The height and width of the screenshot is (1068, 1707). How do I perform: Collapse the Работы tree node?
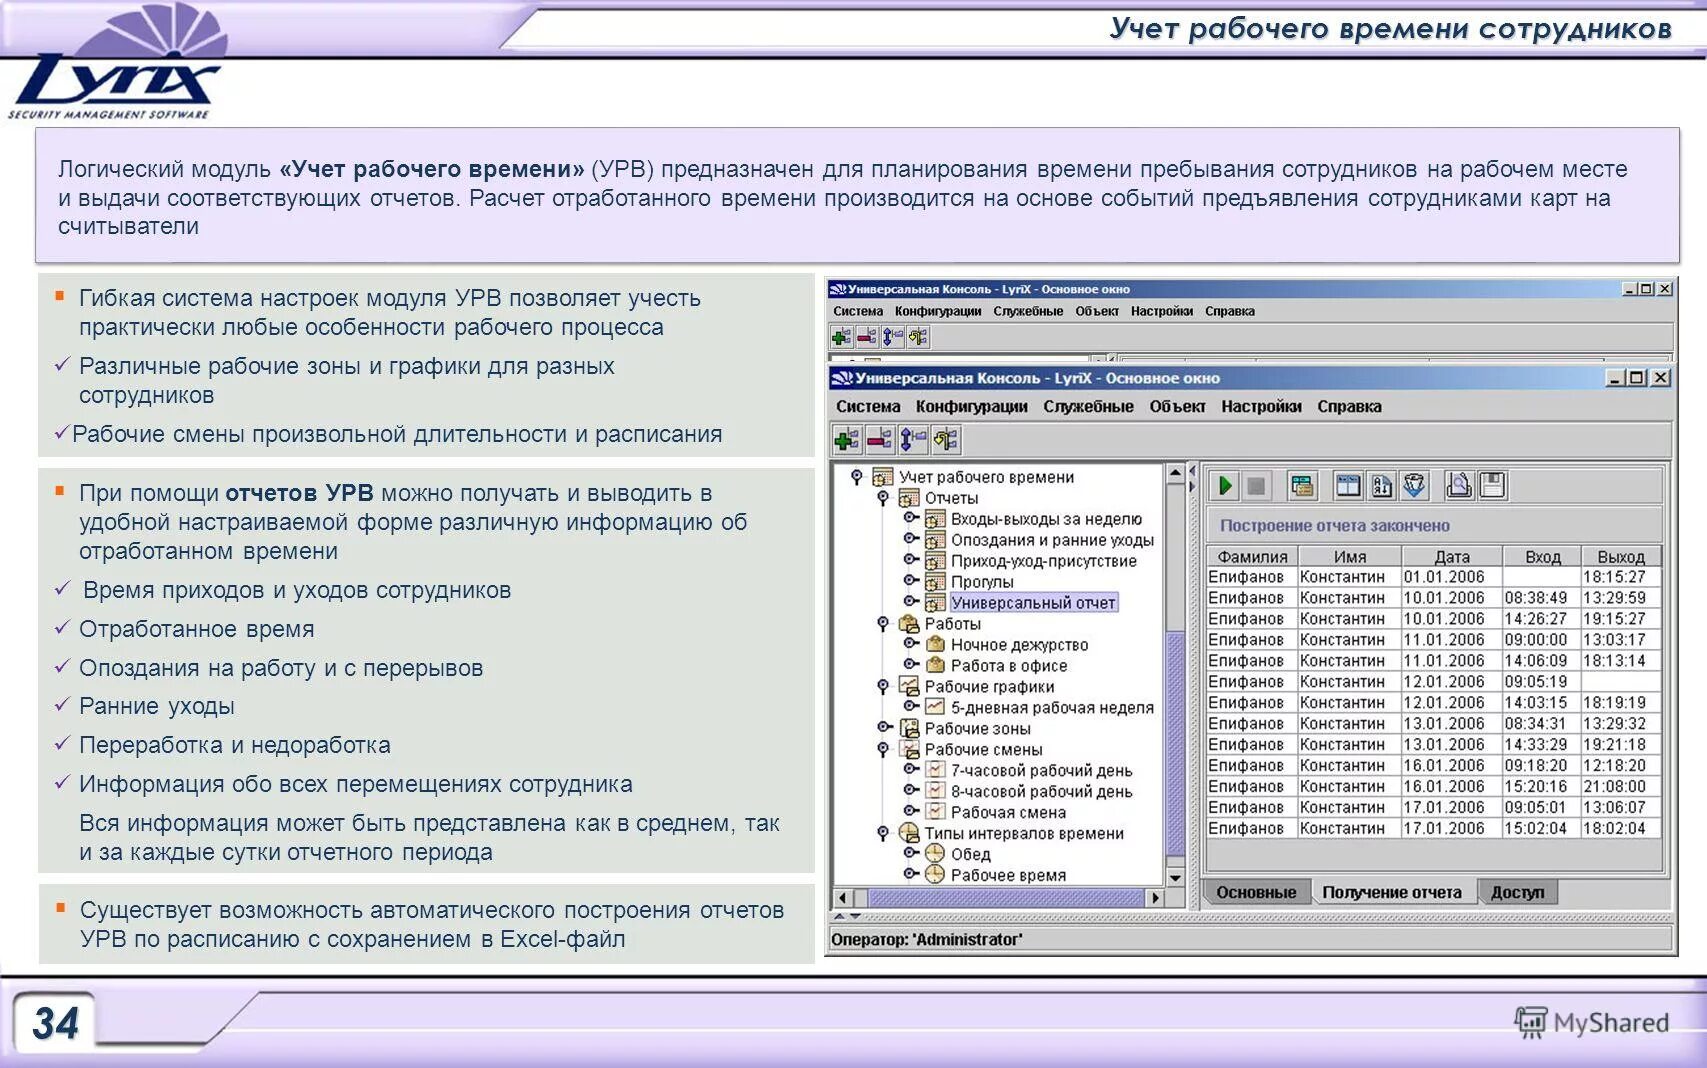coord(883,624)
